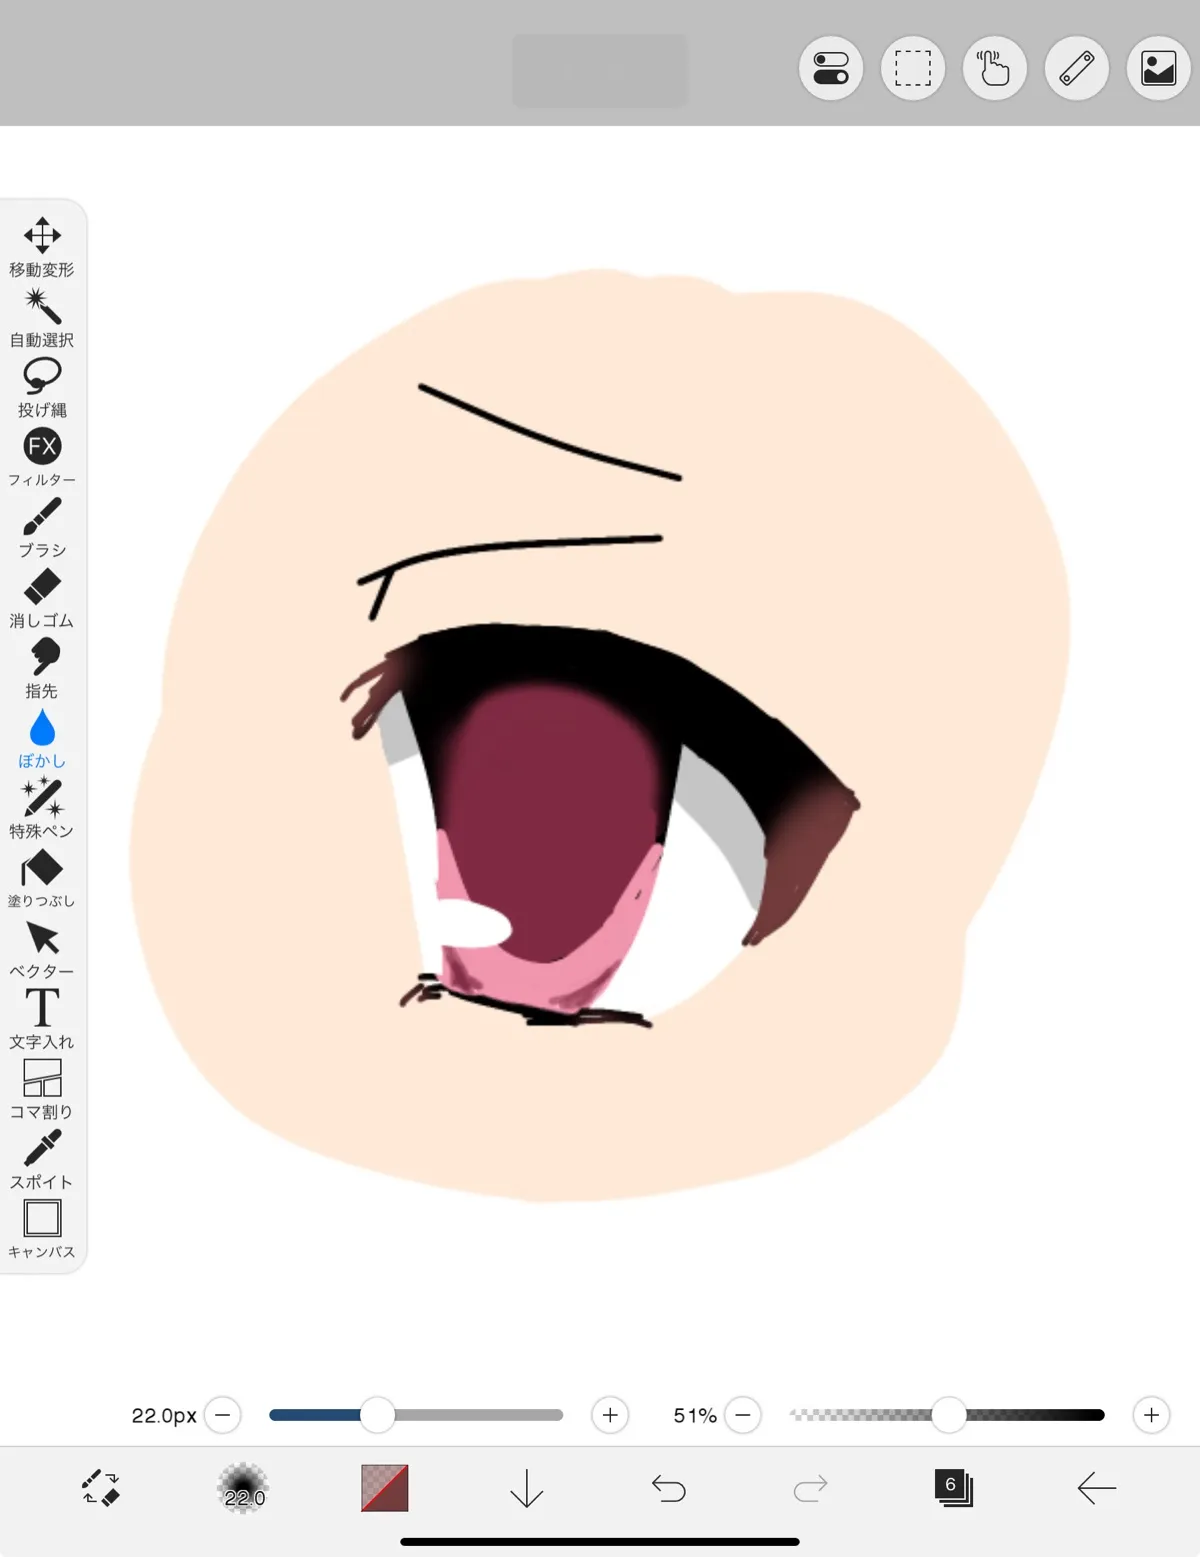Toggle the selection area dashed-square button

click(x=913, y=69)
